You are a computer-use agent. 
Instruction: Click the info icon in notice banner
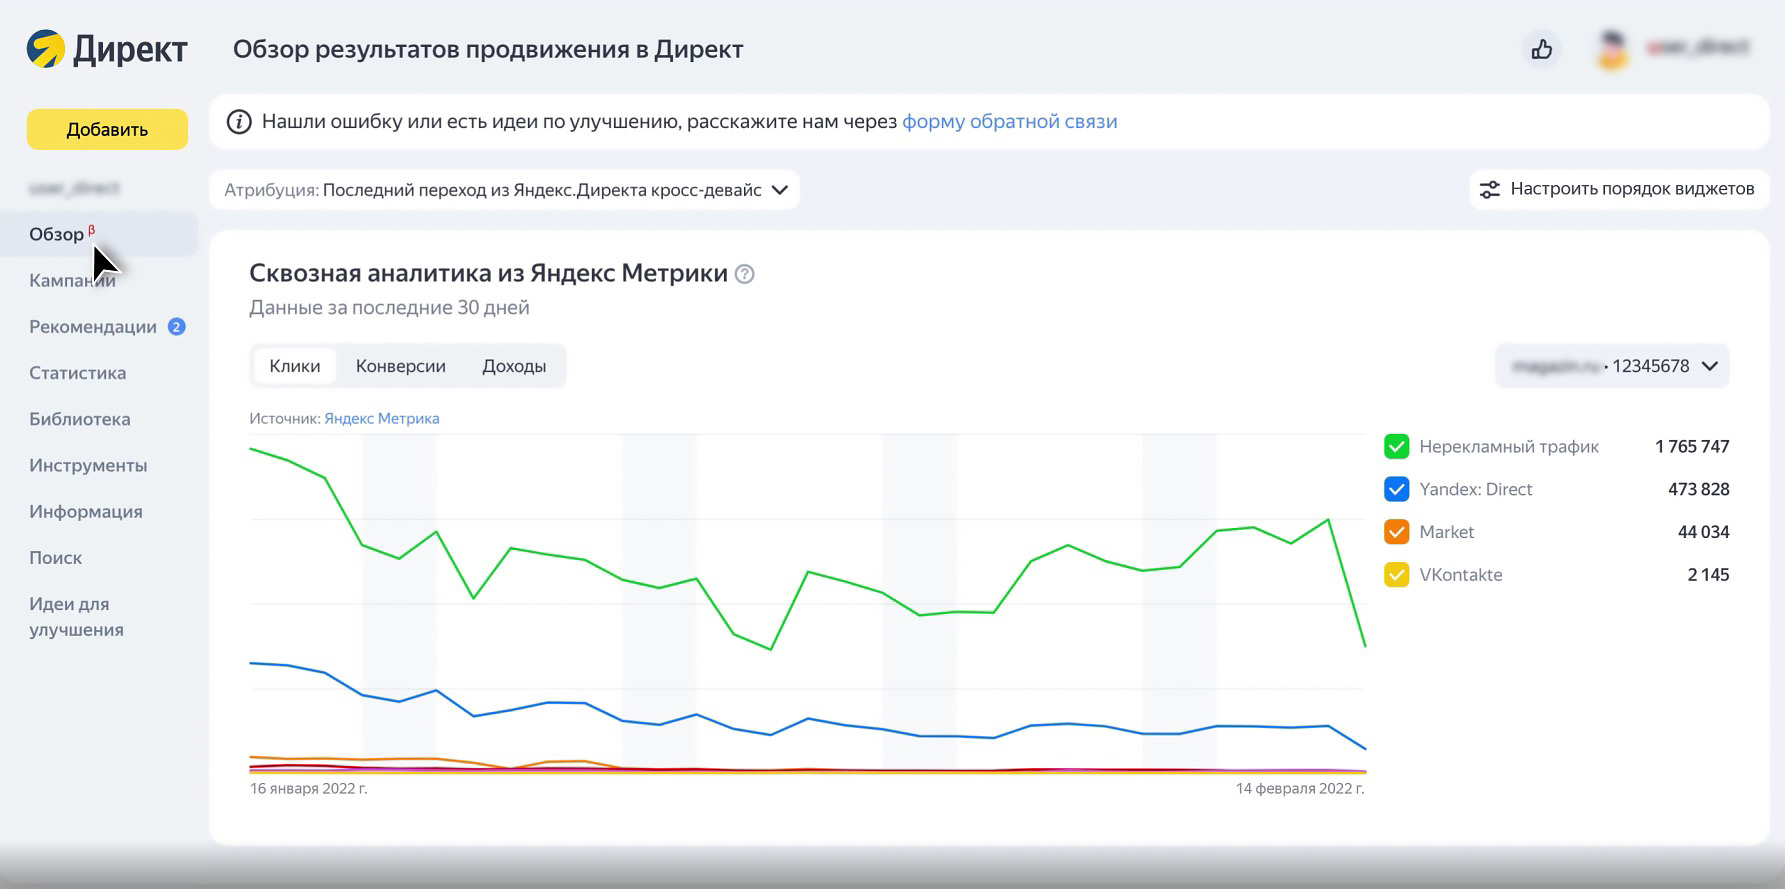coord(239,122)
